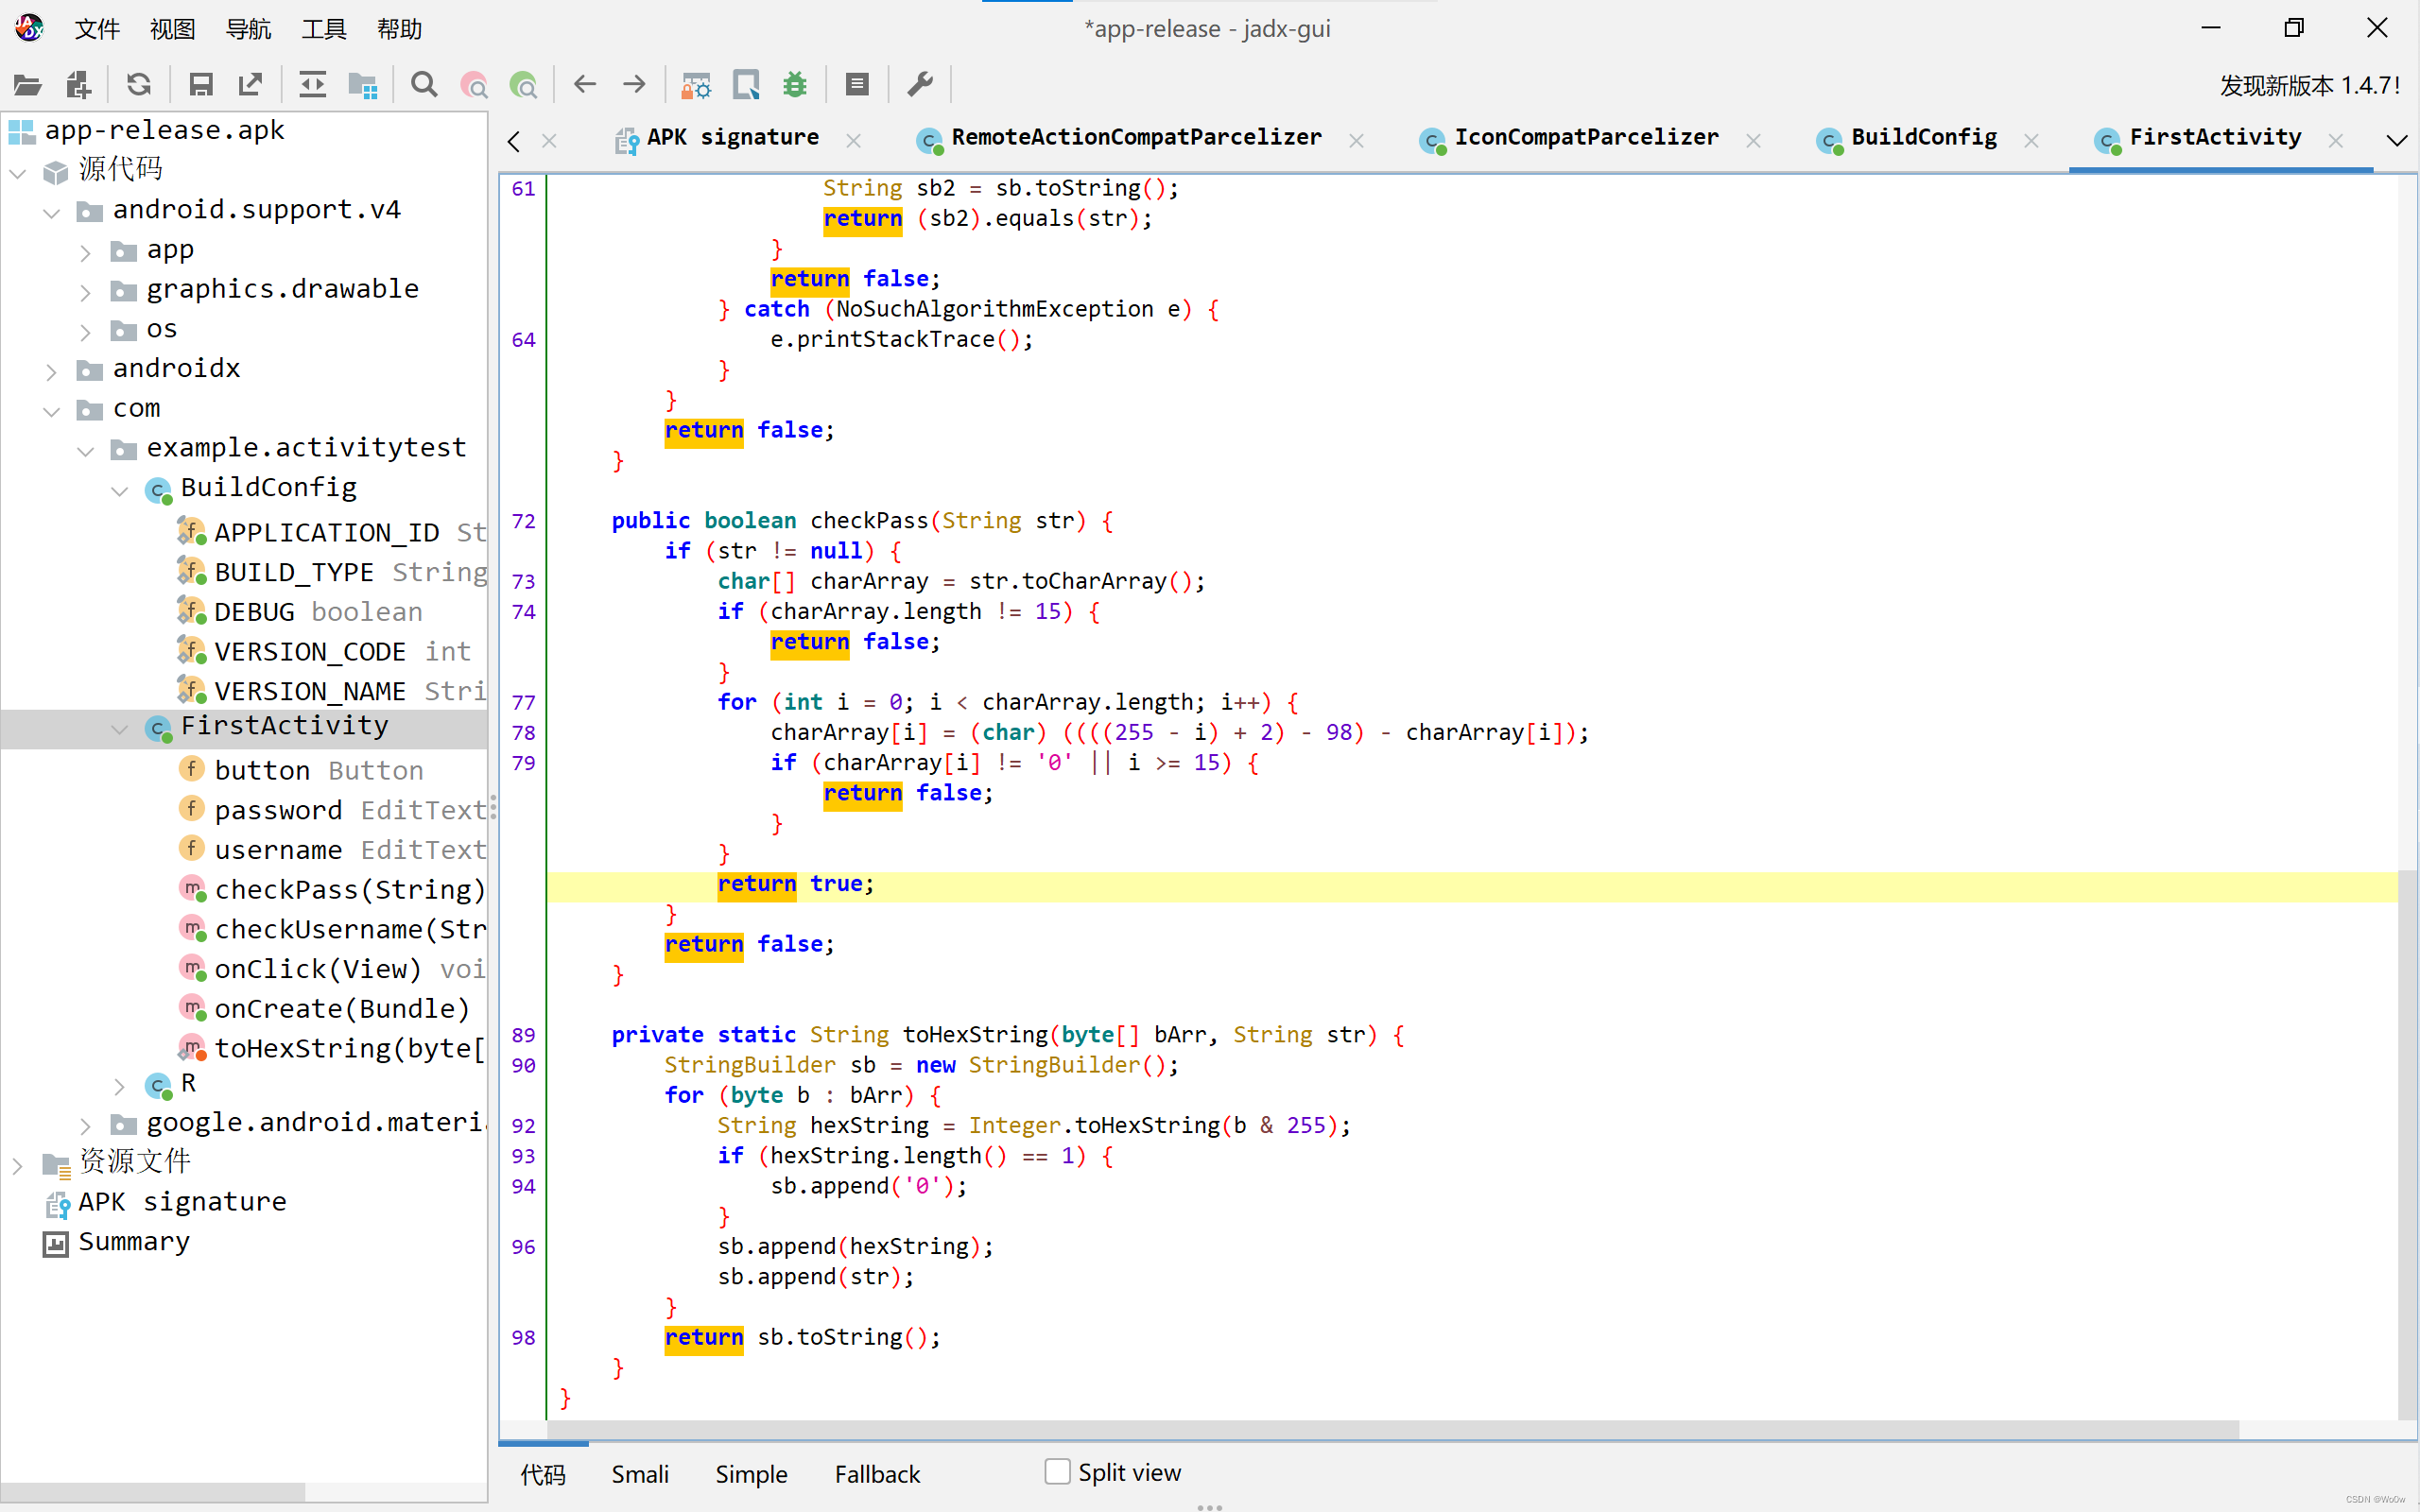Screen dimensions: 2420x1512
Task: Close the IconCompatParcelizer tab
Action: tap(1753, 141)
